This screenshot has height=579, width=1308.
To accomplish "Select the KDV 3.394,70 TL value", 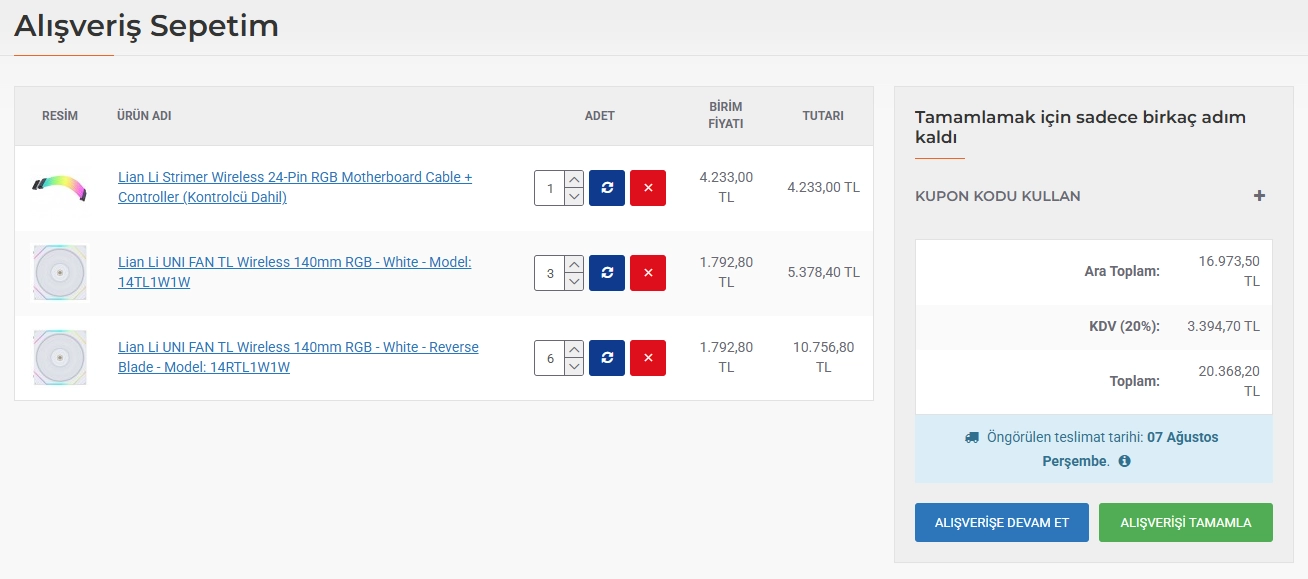I will 1223,326.
